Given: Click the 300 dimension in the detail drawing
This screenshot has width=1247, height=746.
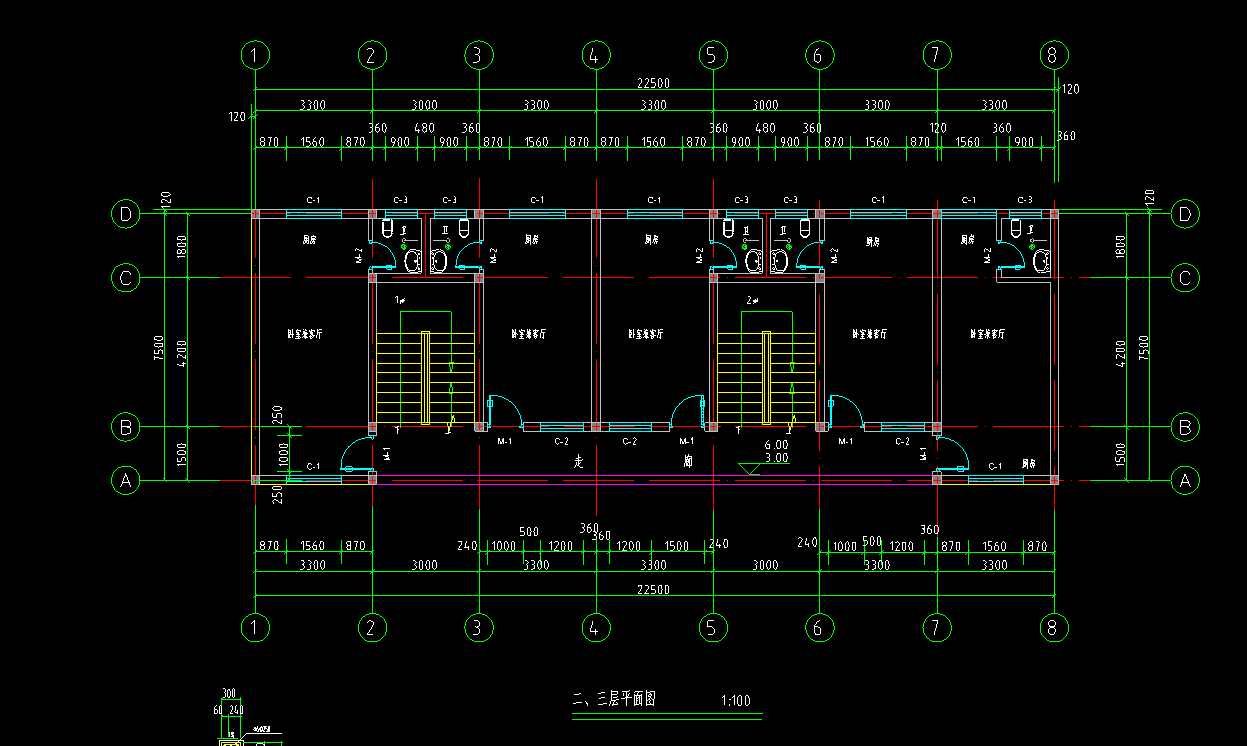Looking at the screenshot, I should pyautogui.click(x=229, y=694).
